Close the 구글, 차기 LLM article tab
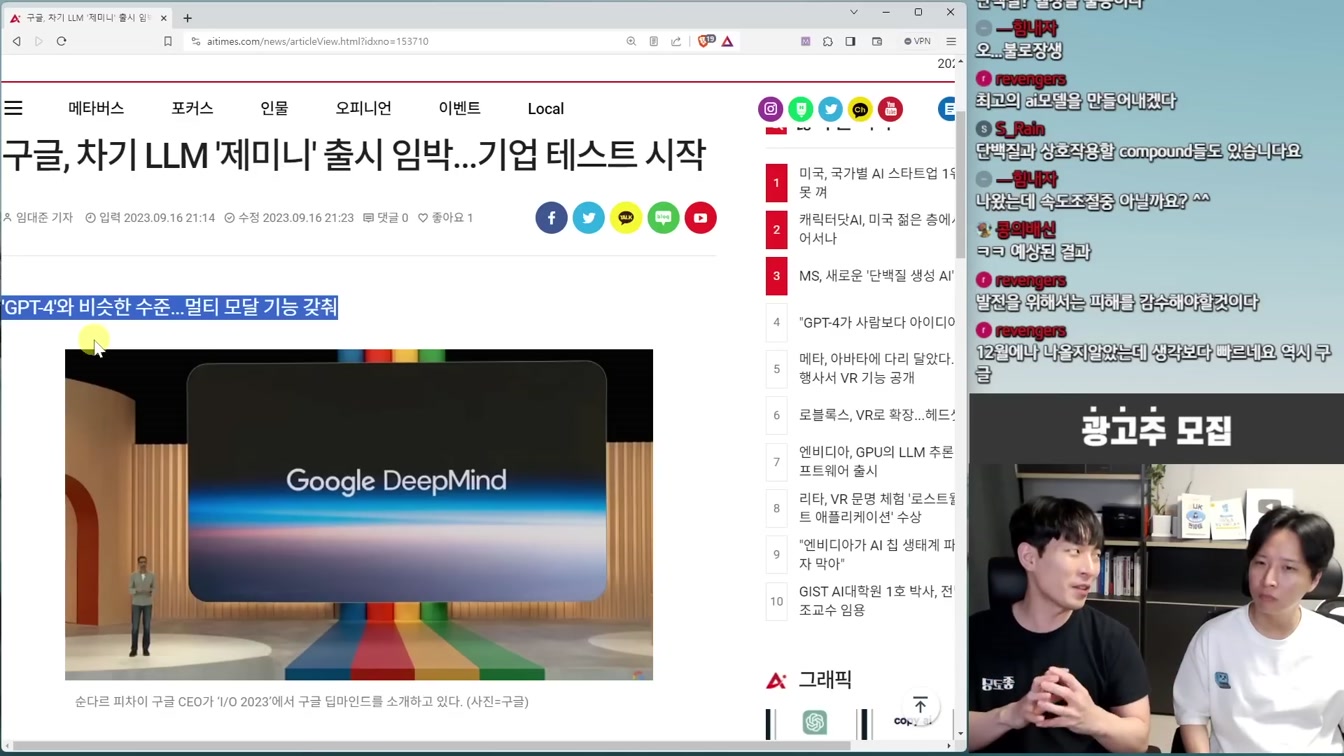The width and height of the screenshot is (1344, 756). pyautogui.click(x=164, y=18)
